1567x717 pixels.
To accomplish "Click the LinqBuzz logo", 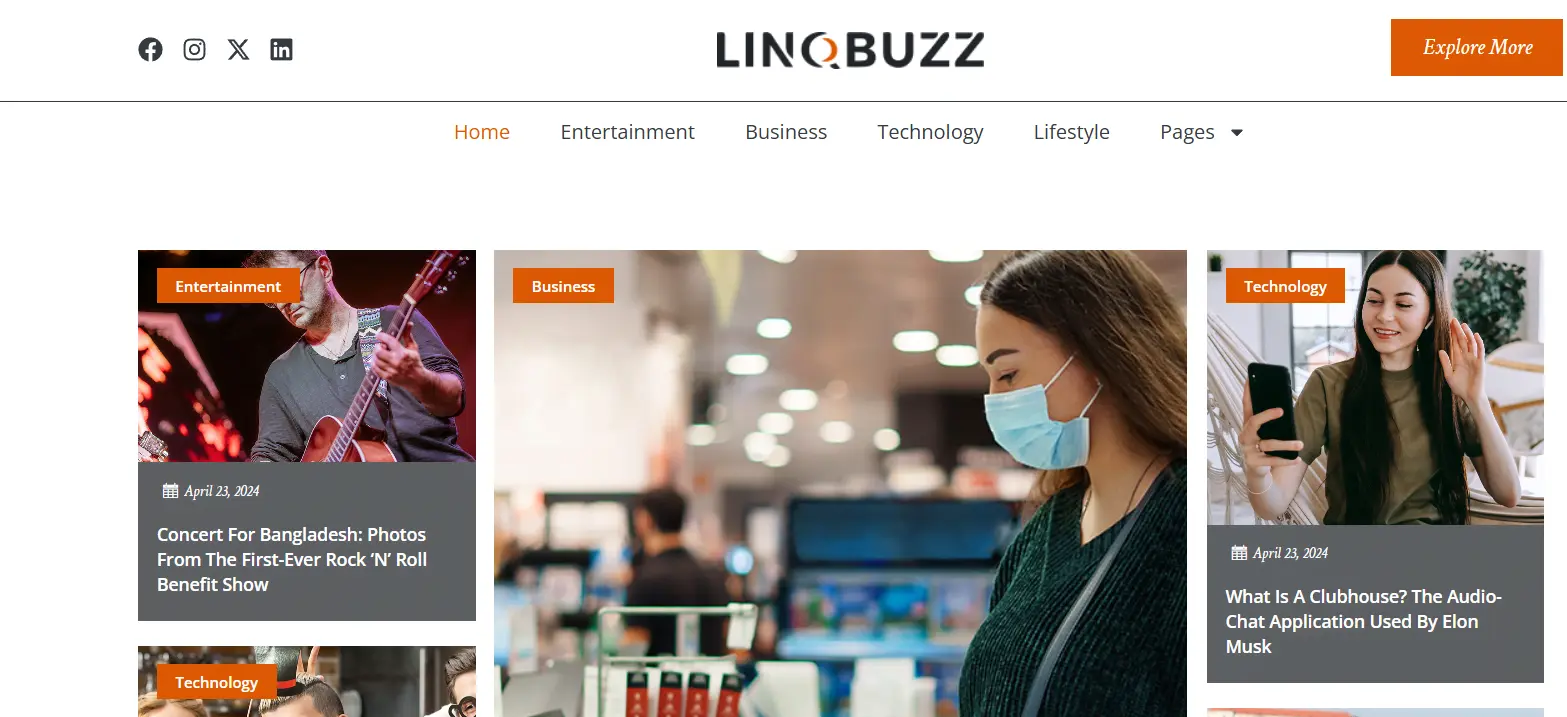I will click(x=850, y=50).
